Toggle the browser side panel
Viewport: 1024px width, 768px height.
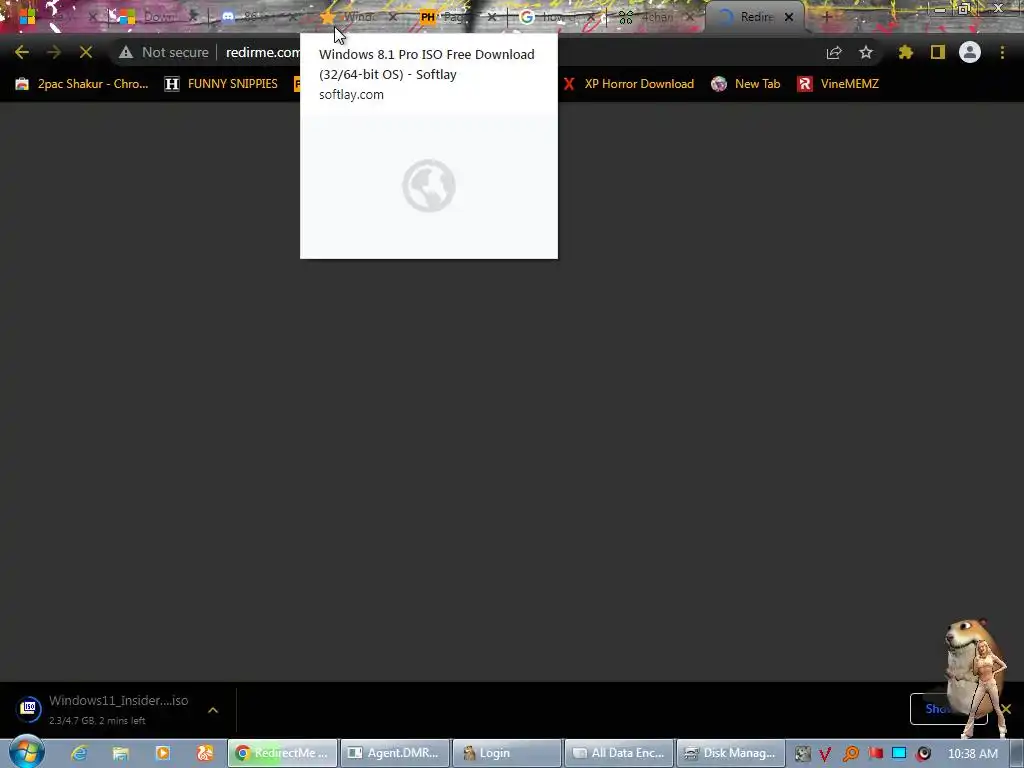(x=938, y=52)
